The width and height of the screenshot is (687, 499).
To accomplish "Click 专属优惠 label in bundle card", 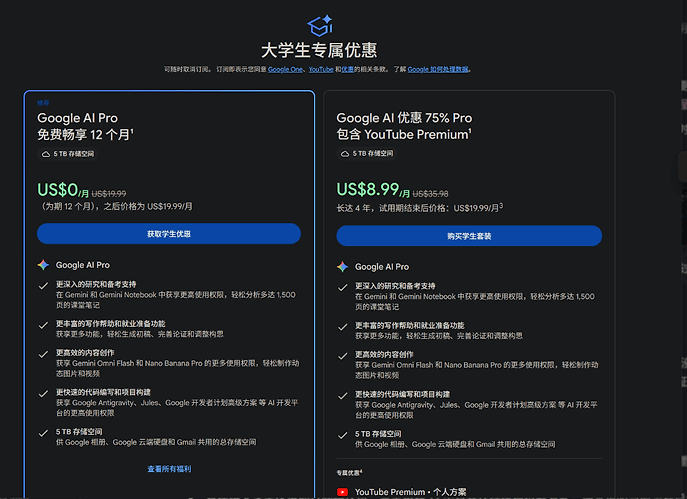I will pos(349,473).
